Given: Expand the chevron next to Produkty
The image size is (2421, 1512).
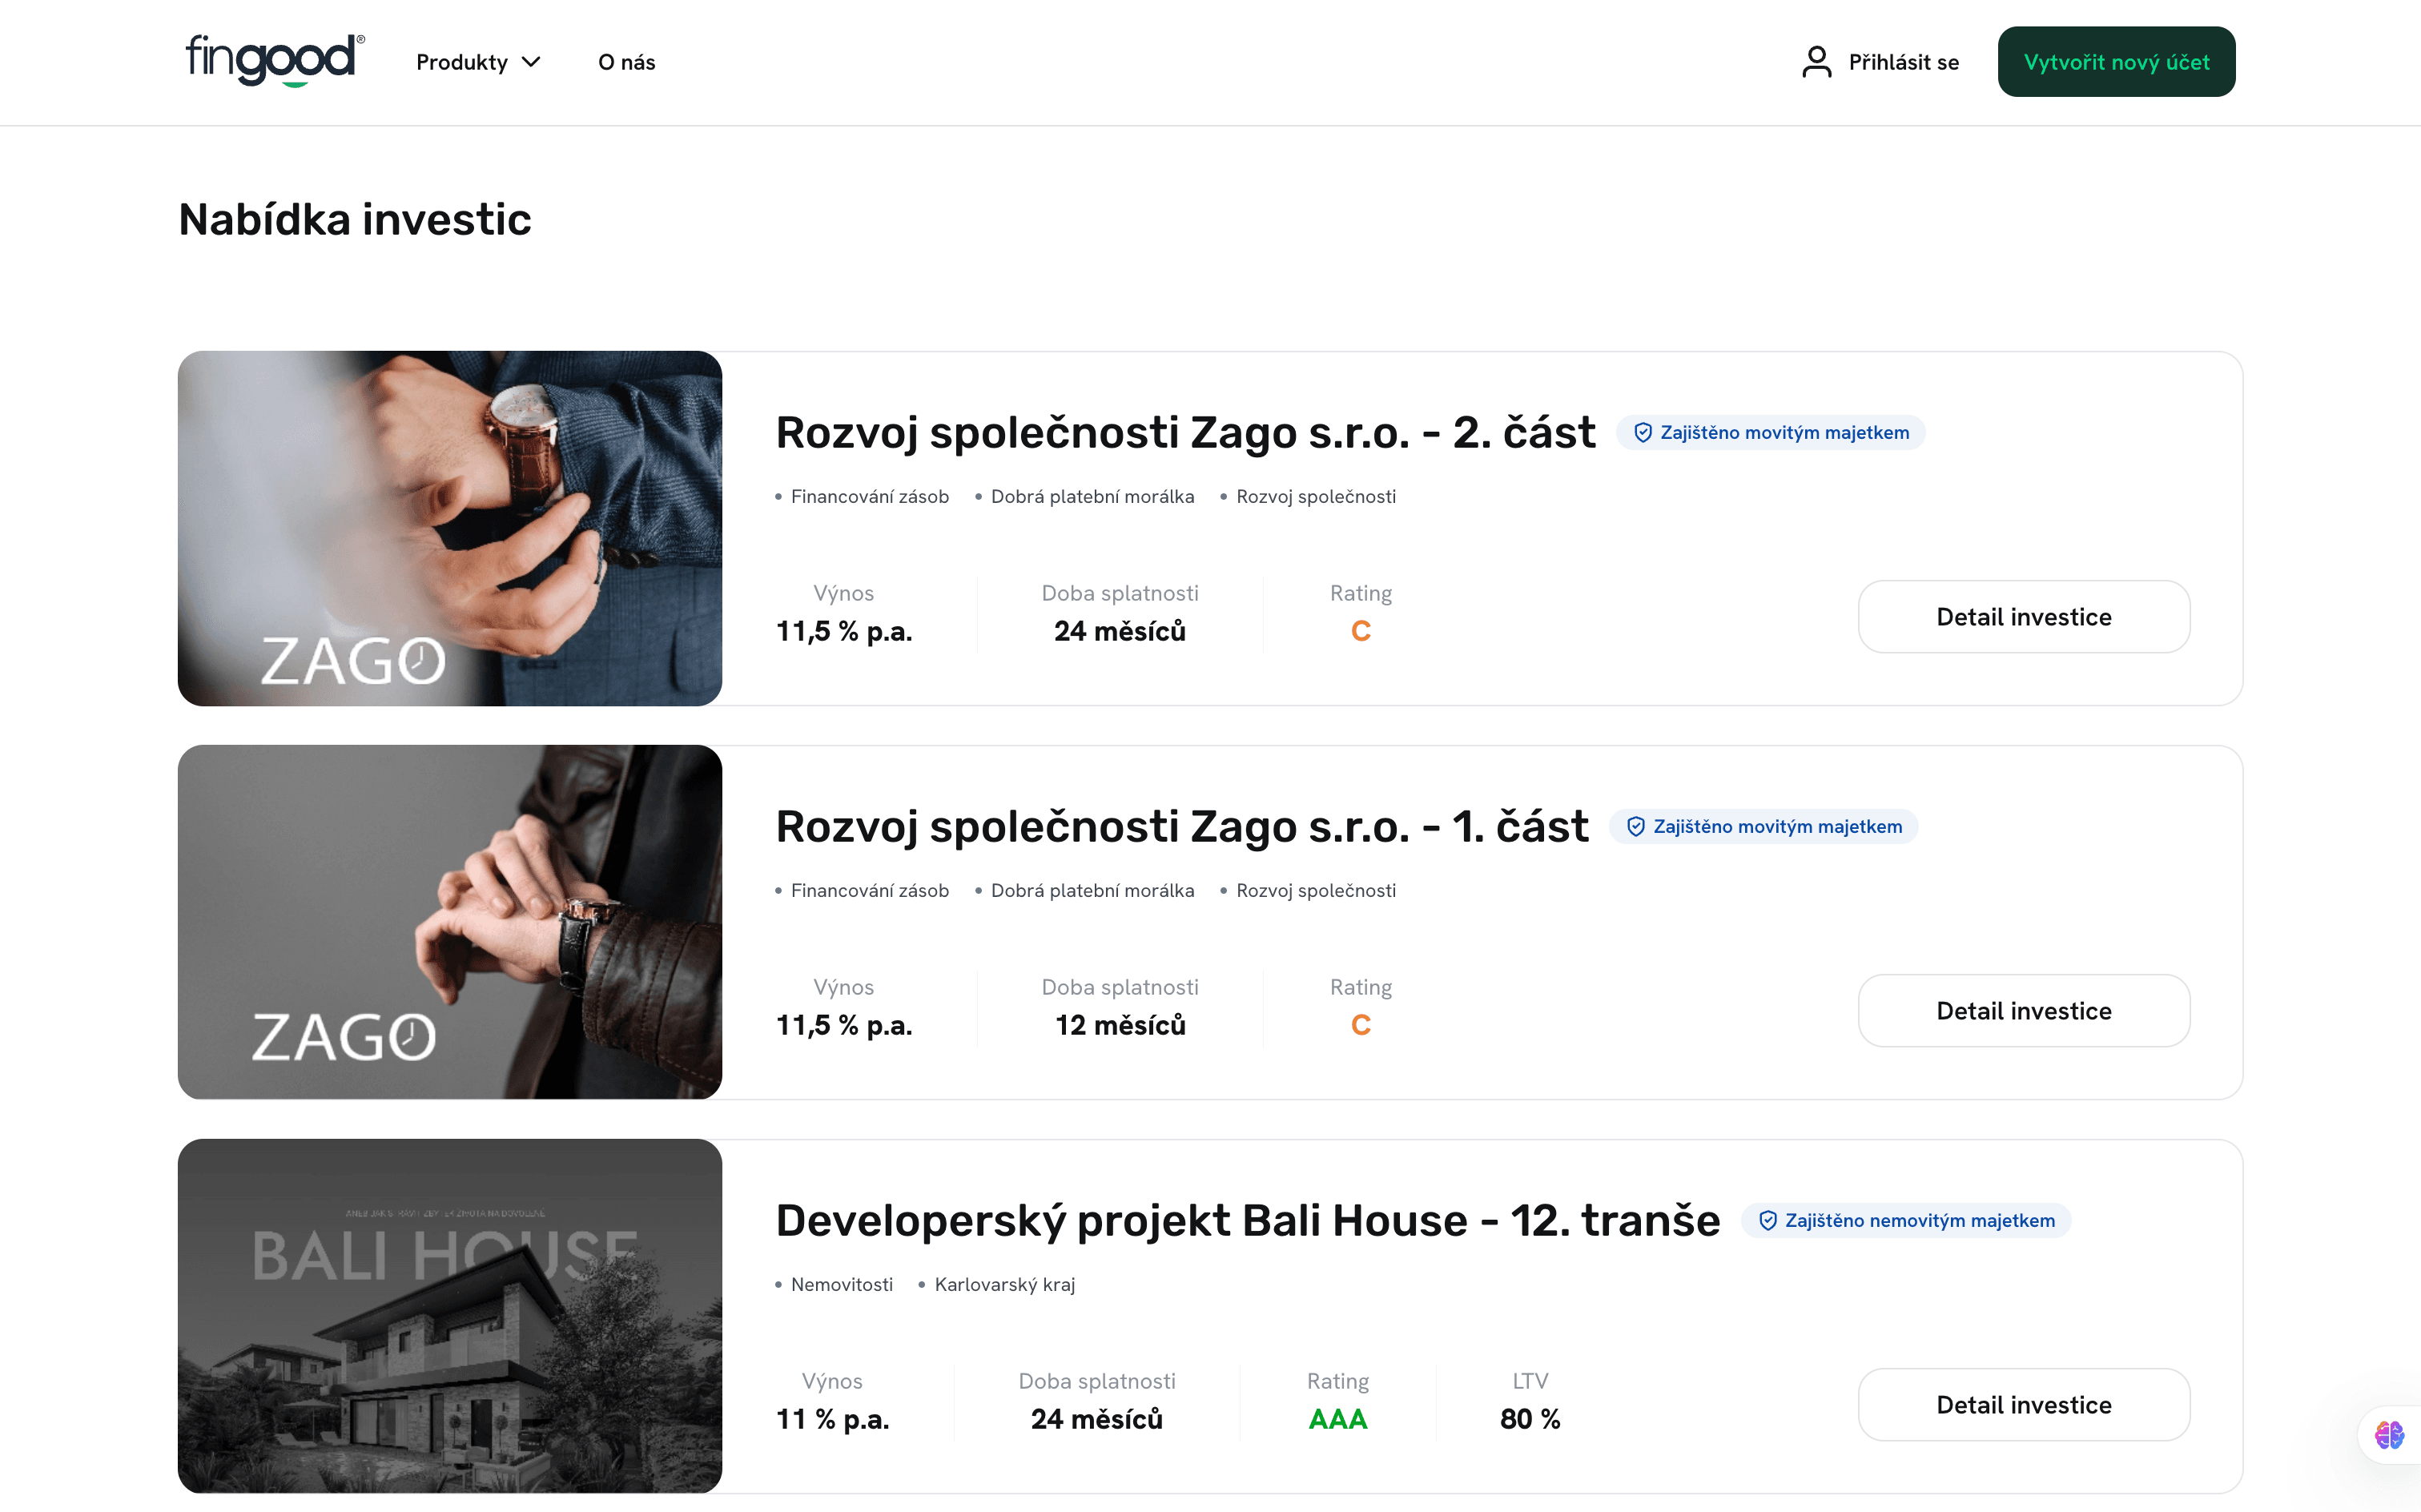Looking at the screenshot, I should coord(531,62).
